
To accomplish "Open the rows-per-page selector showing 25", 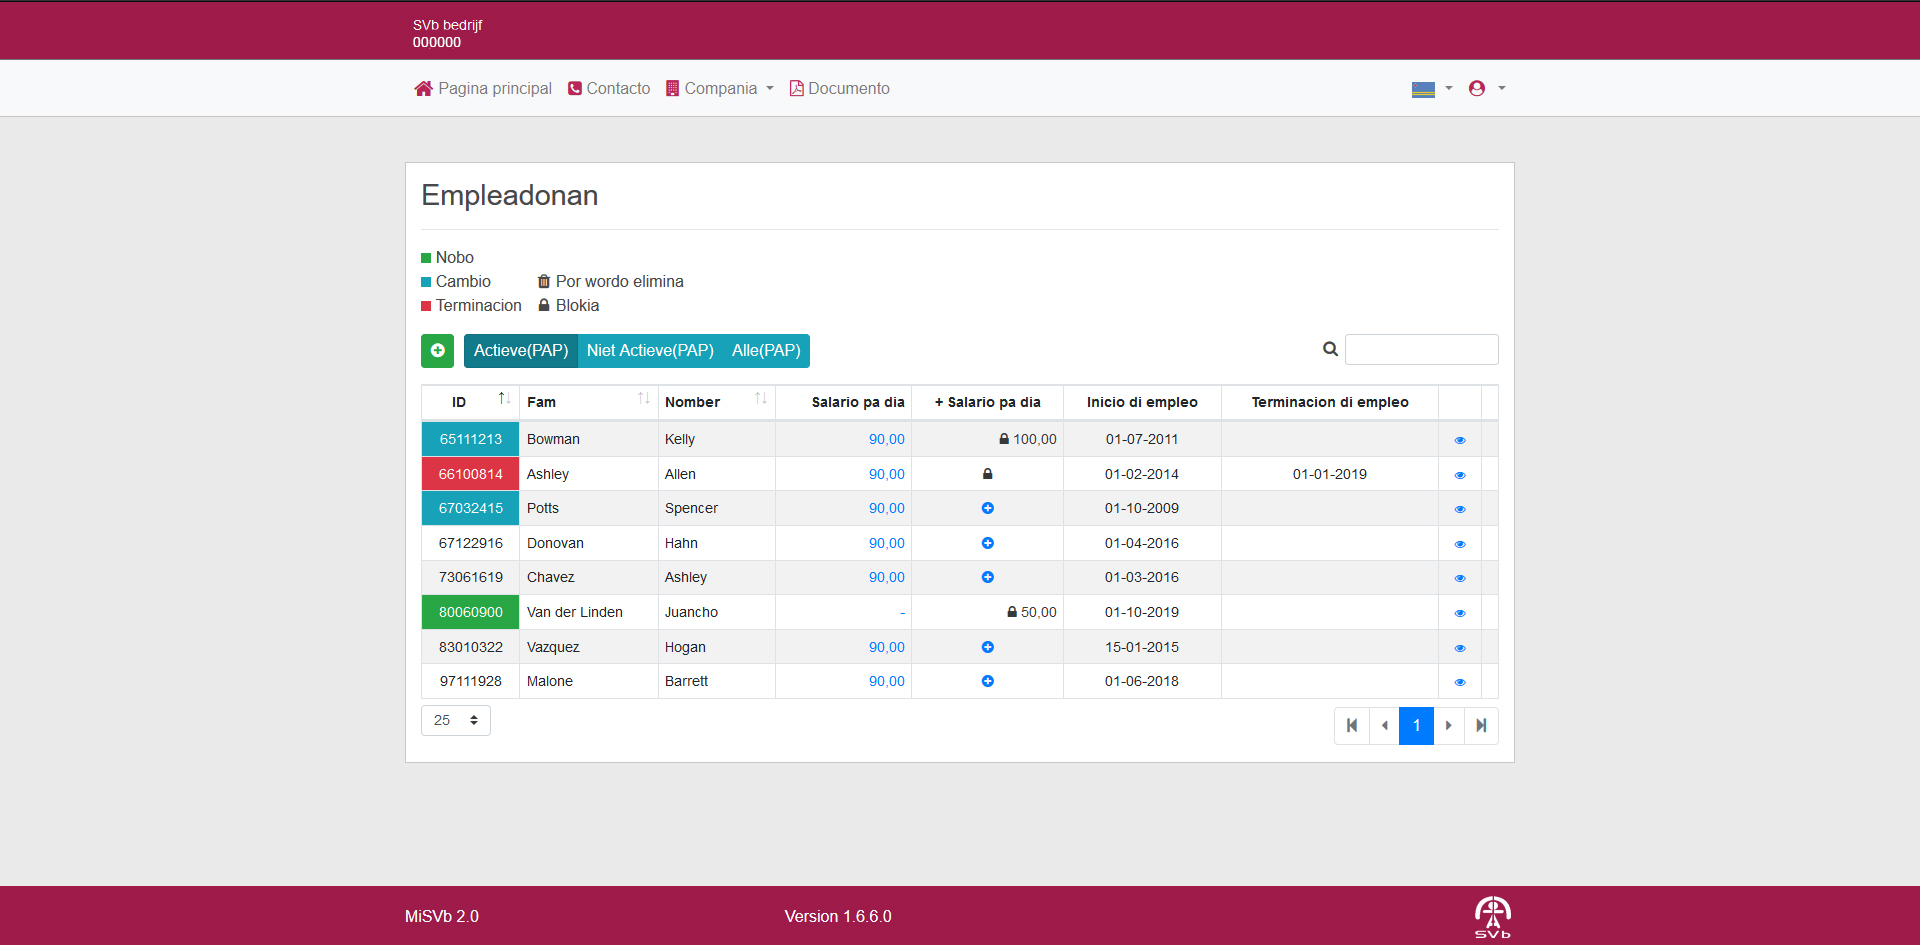I will pyautogui.click(x=456, y=720).
